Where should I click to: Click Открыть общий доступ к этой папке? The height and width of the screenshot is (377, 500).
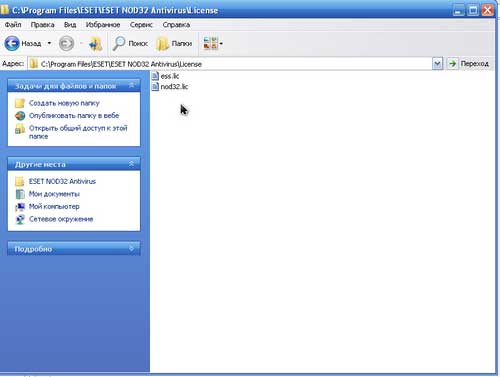coord(78,132)
